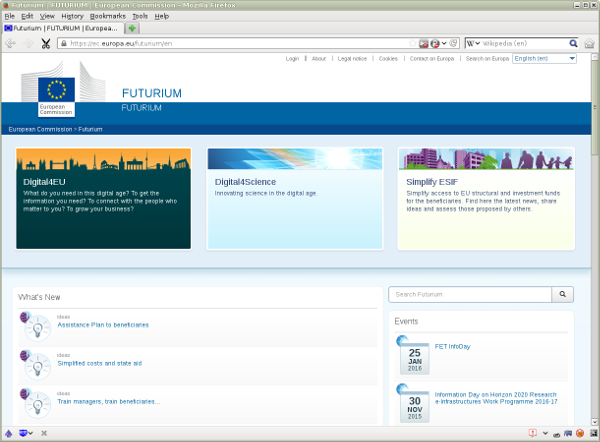The image size is (600, 442).
Task: Open the Digital4Science card
Action: (295, 199)
